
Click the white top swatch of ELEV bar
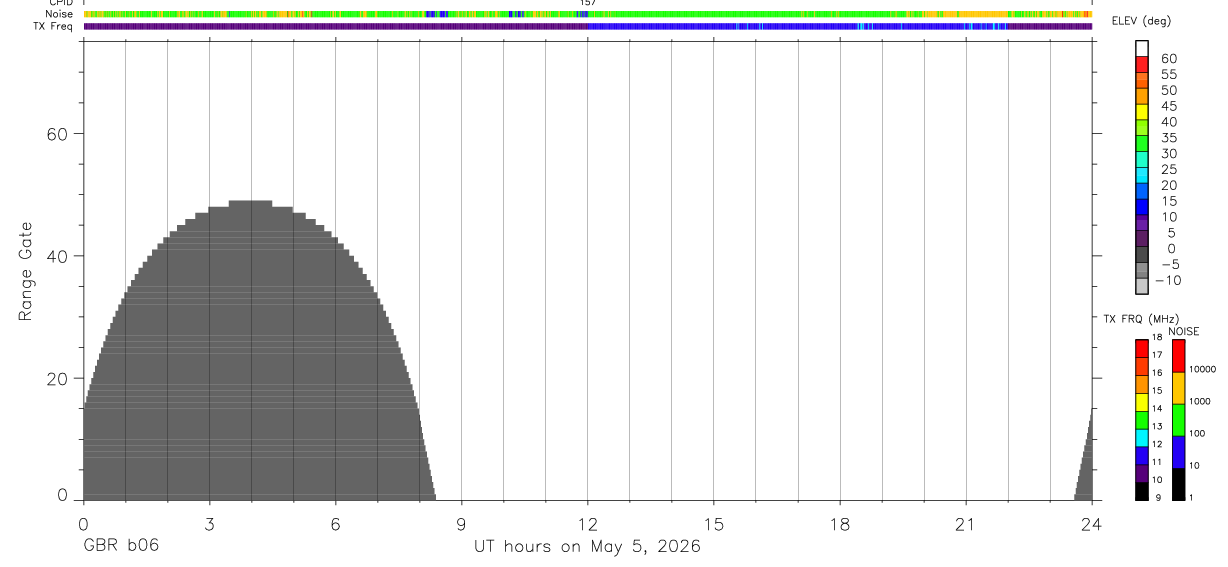click(1141, 48)
